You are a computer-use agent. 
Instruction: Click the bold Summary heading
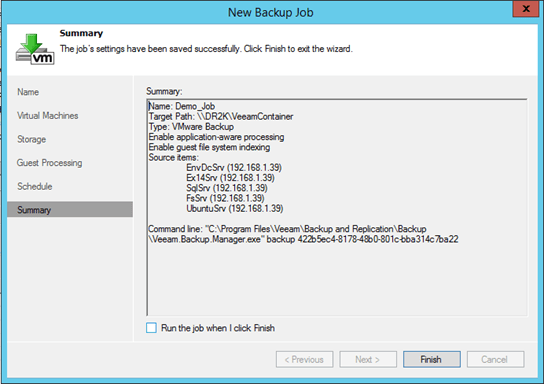click(x=81, y=33)
